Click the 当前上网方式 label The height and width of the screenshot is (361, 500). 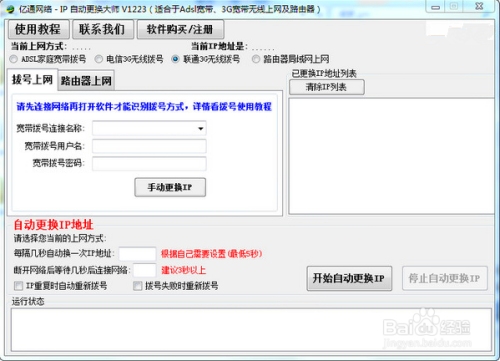tap(39, 46)
